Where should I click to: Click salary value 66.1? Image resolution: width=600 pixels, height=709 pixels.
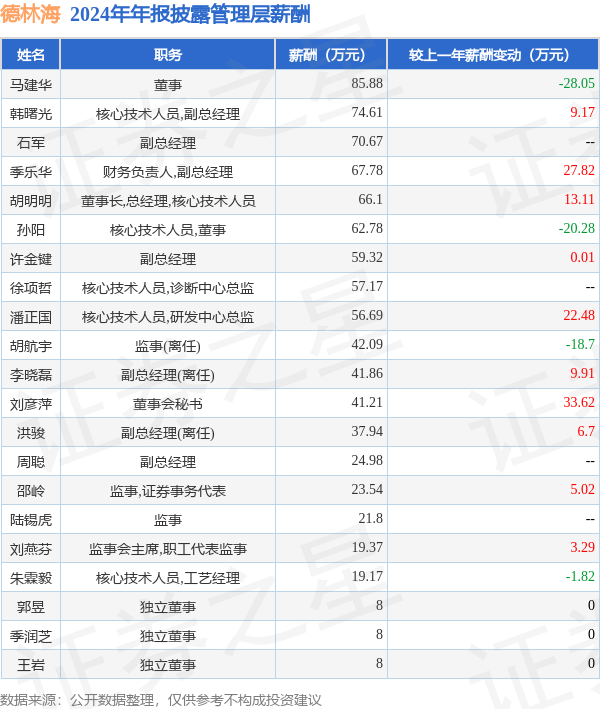(370, 199)
